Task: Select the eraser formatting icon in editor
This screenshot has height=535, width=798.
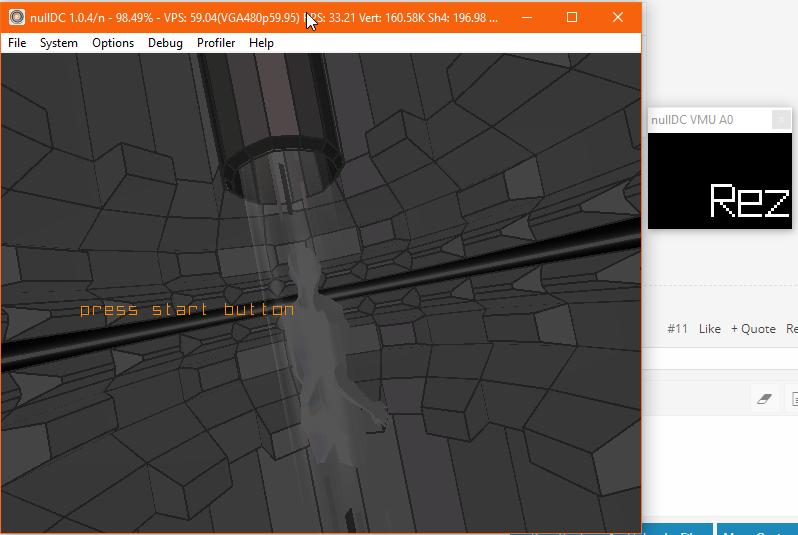Action: [764, 399]
